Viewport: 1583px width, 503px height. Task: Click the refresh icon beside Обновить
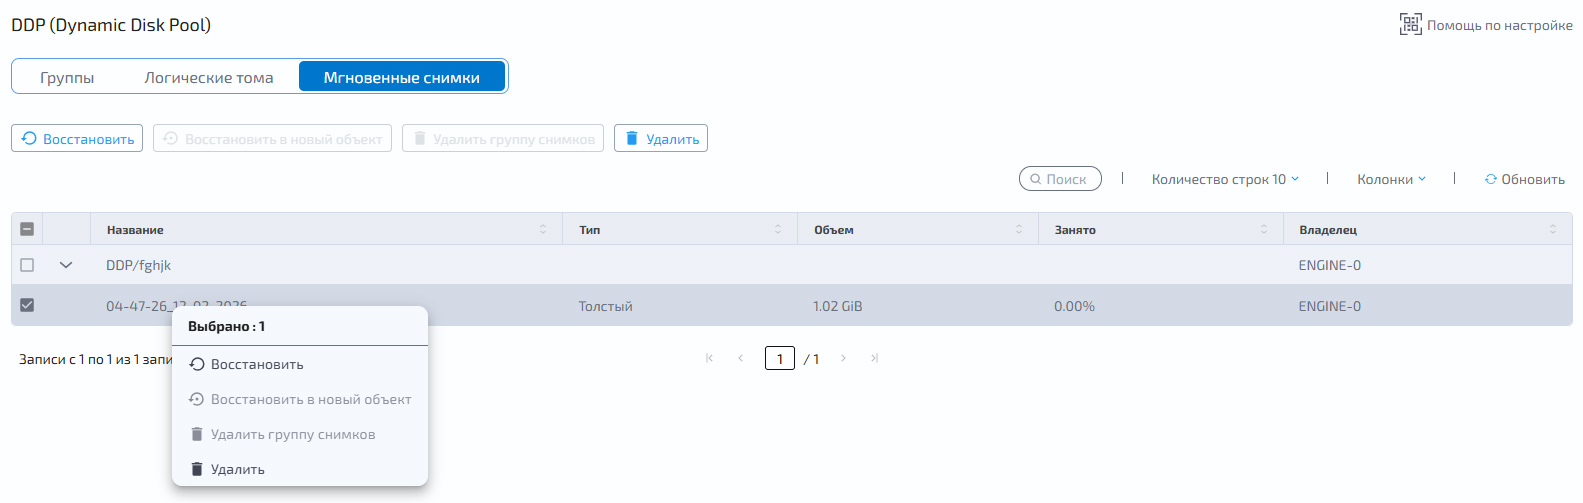[1491, 179]
